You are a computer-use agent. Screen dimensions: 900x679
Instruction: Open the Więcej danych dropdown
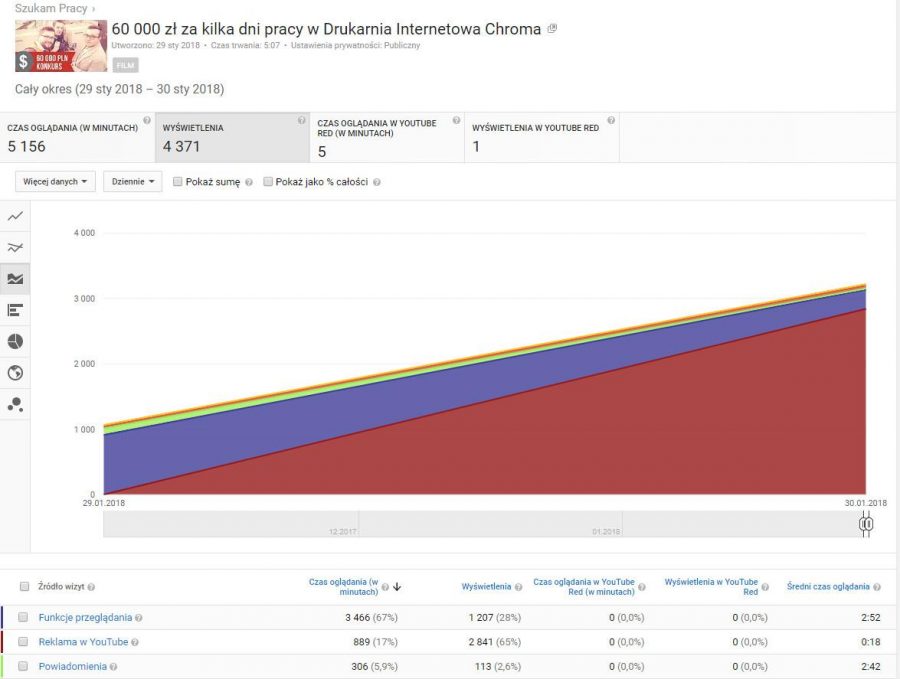click(x=56, y=182)
